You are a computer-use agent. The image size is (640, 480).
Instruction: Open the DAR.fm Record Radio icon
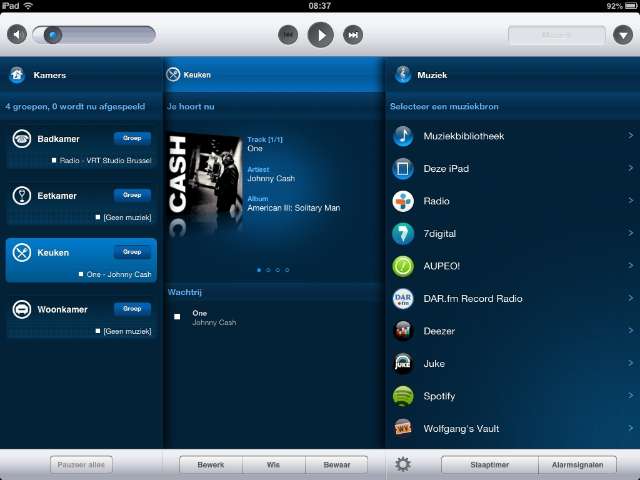[x=403, y=299]
